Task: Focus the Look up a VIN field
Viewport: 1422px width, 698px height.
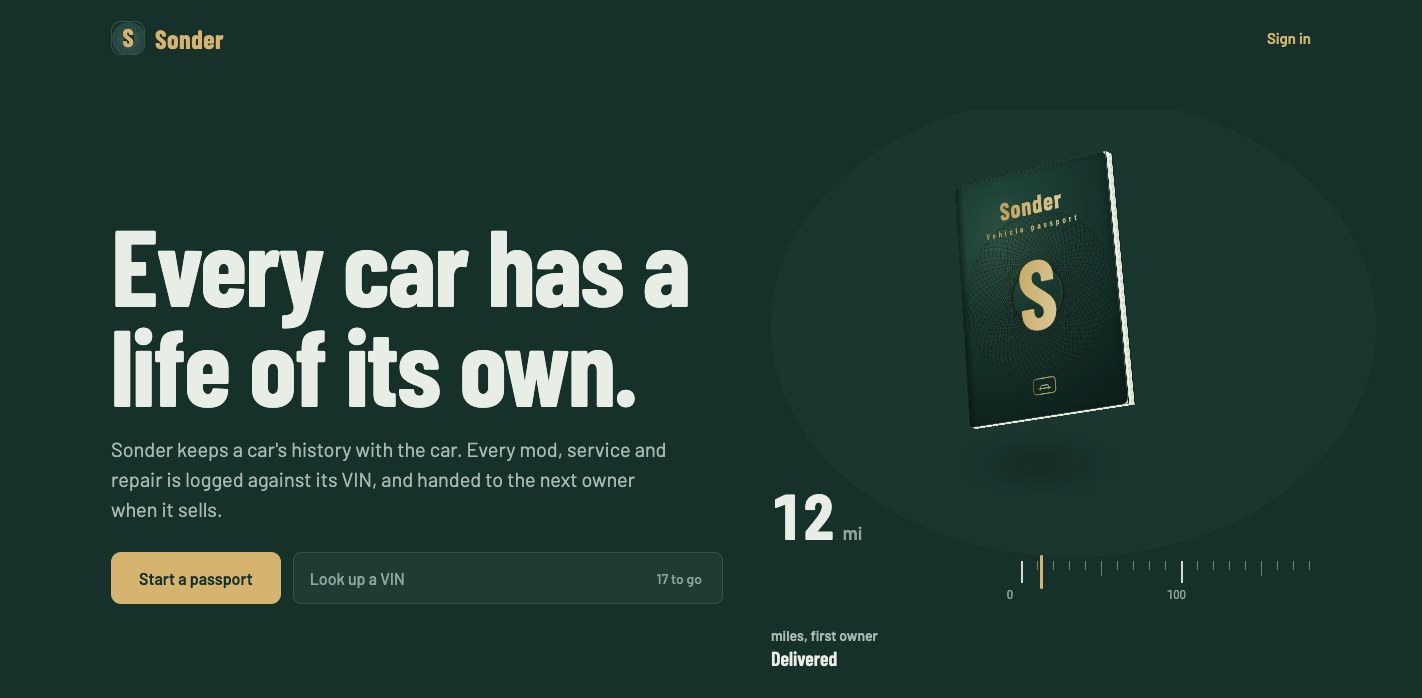Action: click(x=508, y=578)
